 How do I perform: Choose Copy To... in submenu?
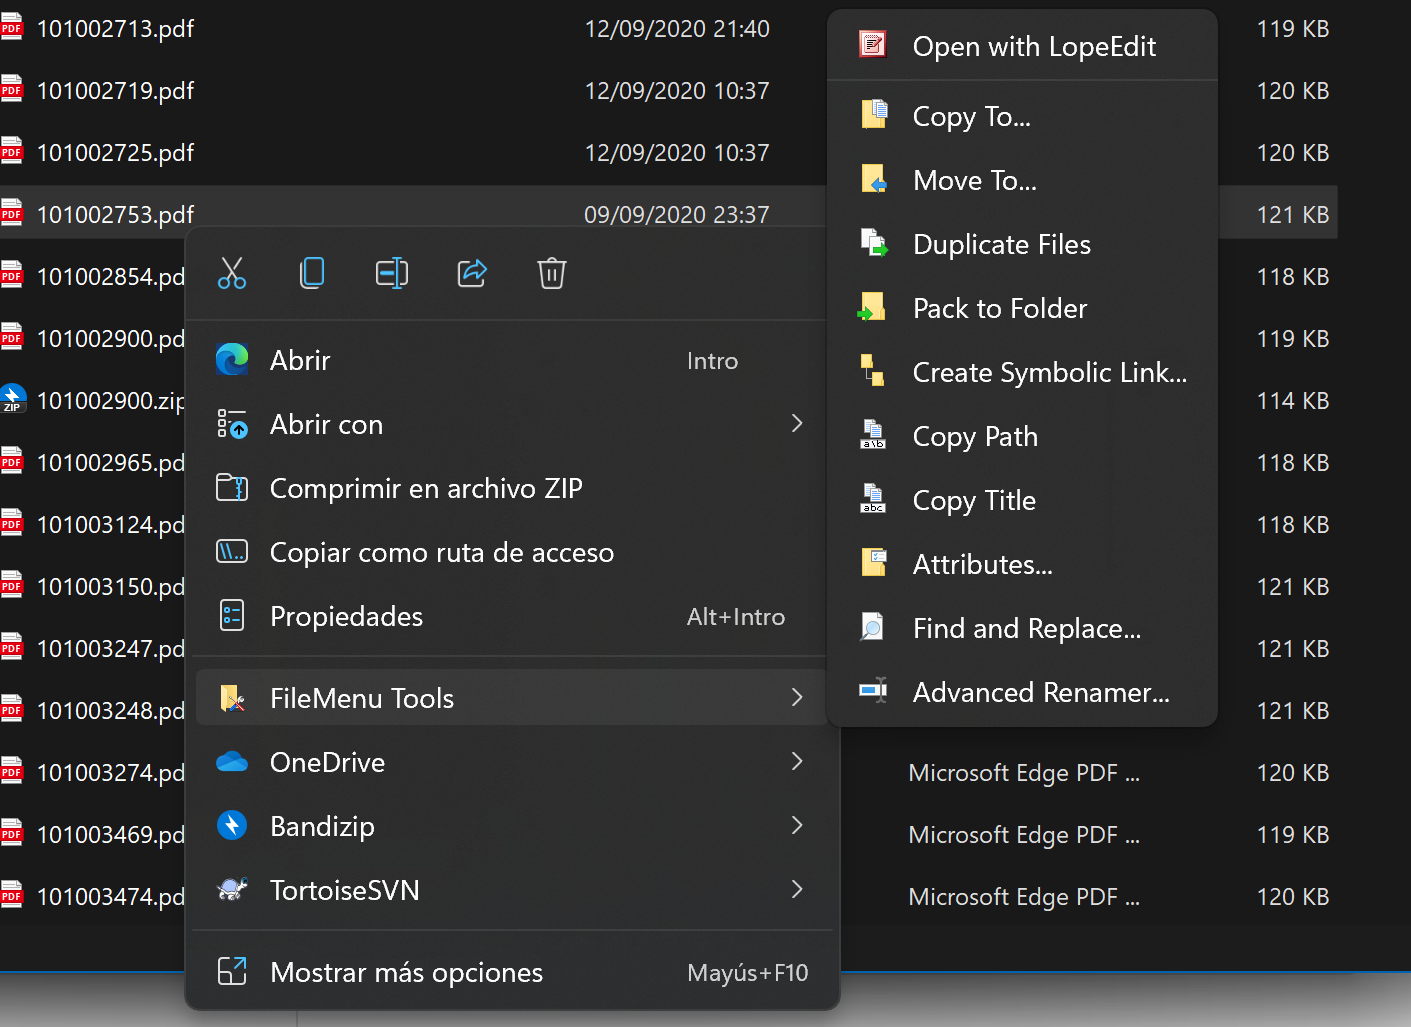[1022, 116]
